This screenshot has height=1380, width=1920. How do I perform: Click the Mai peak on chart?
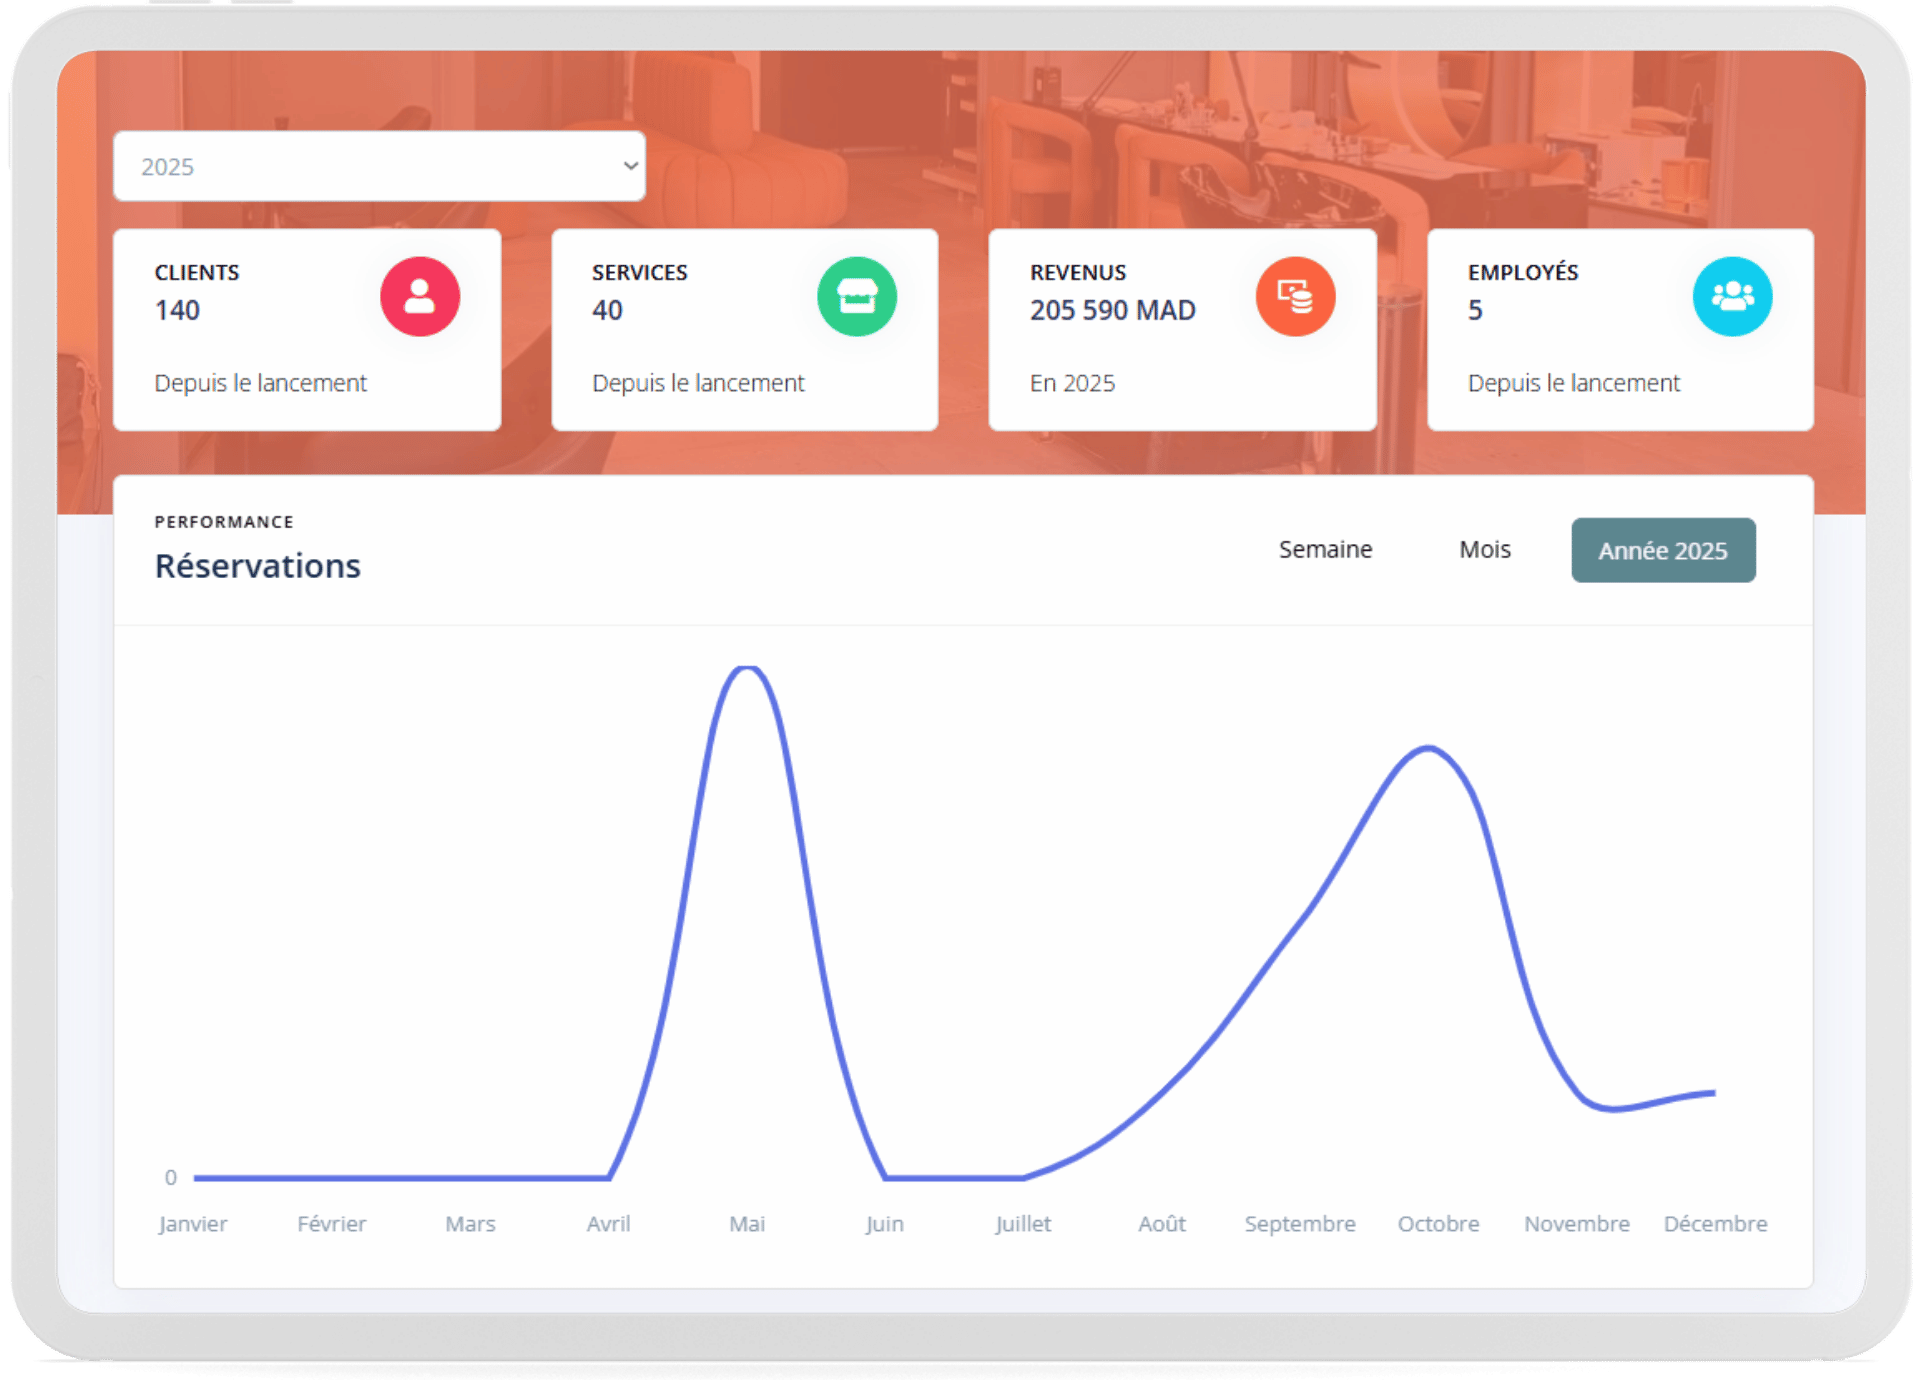[747, 668]
